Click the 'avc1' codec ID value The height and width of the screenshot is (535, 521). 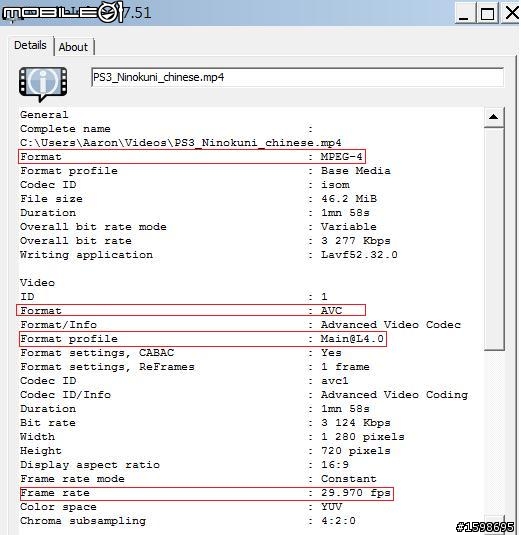click(x=335, y=381)
